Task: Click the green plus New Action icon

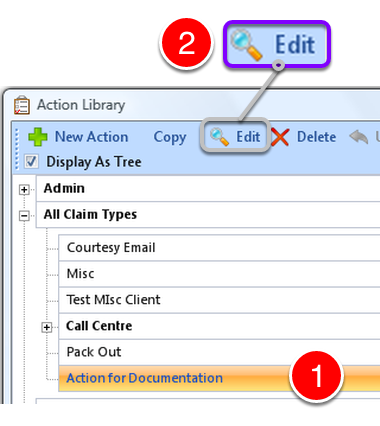Action: (38, 137)
